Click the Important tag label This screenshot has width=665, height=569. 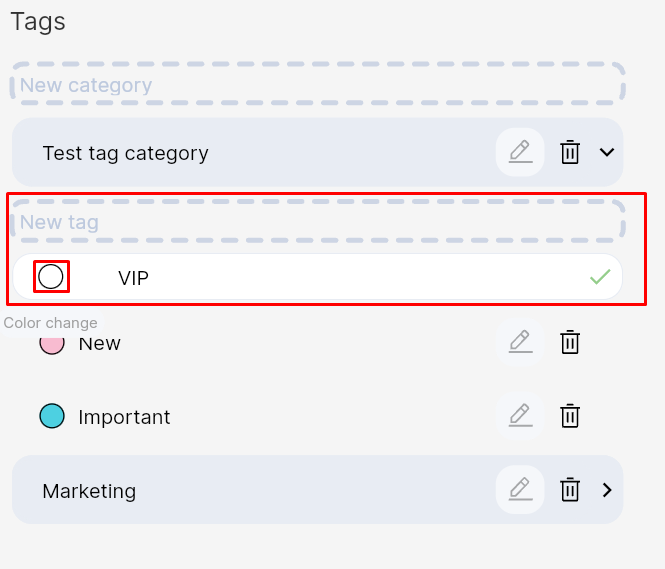click(124, 417)
